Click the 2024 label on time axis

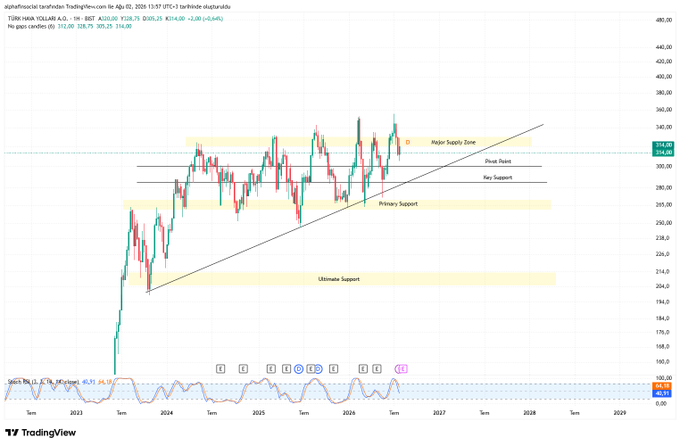(x=167, y=413)
